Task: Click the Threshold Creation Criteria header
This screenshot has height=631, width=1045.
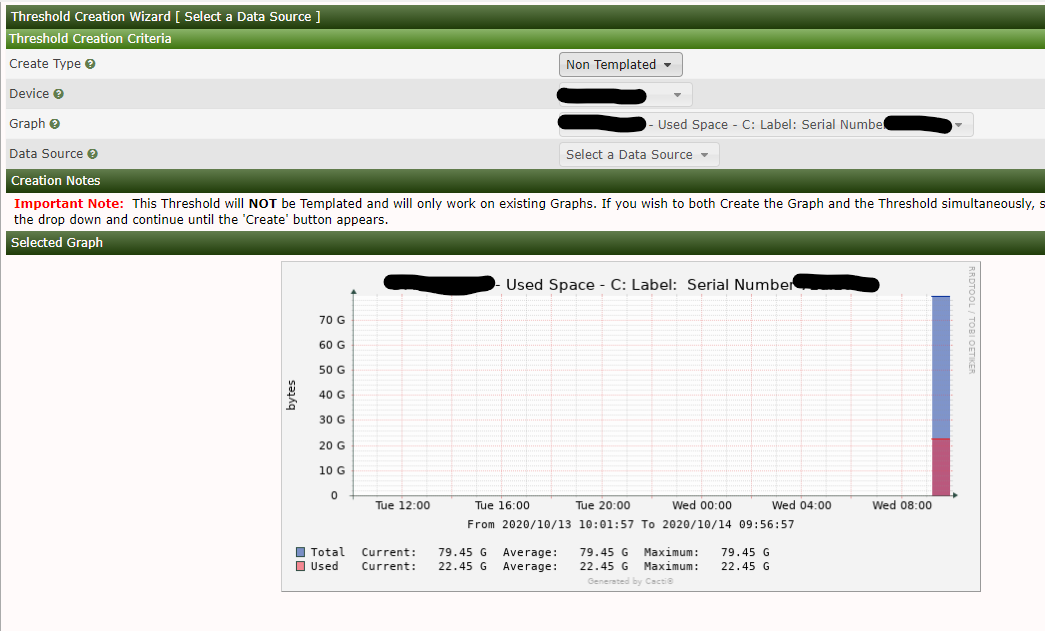Action: coord(525,39)
